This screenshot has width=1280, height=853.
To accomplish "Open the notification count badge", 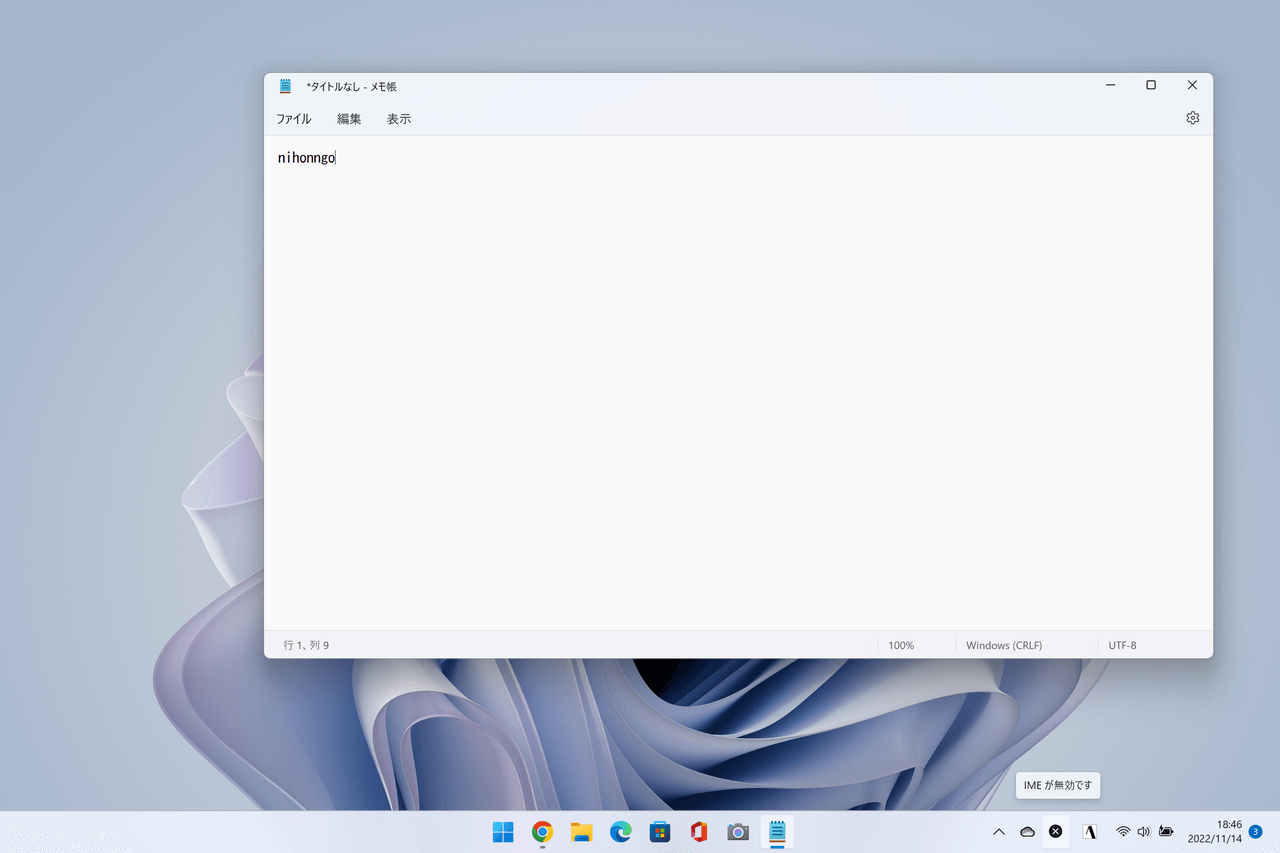I will [1255, 832].
